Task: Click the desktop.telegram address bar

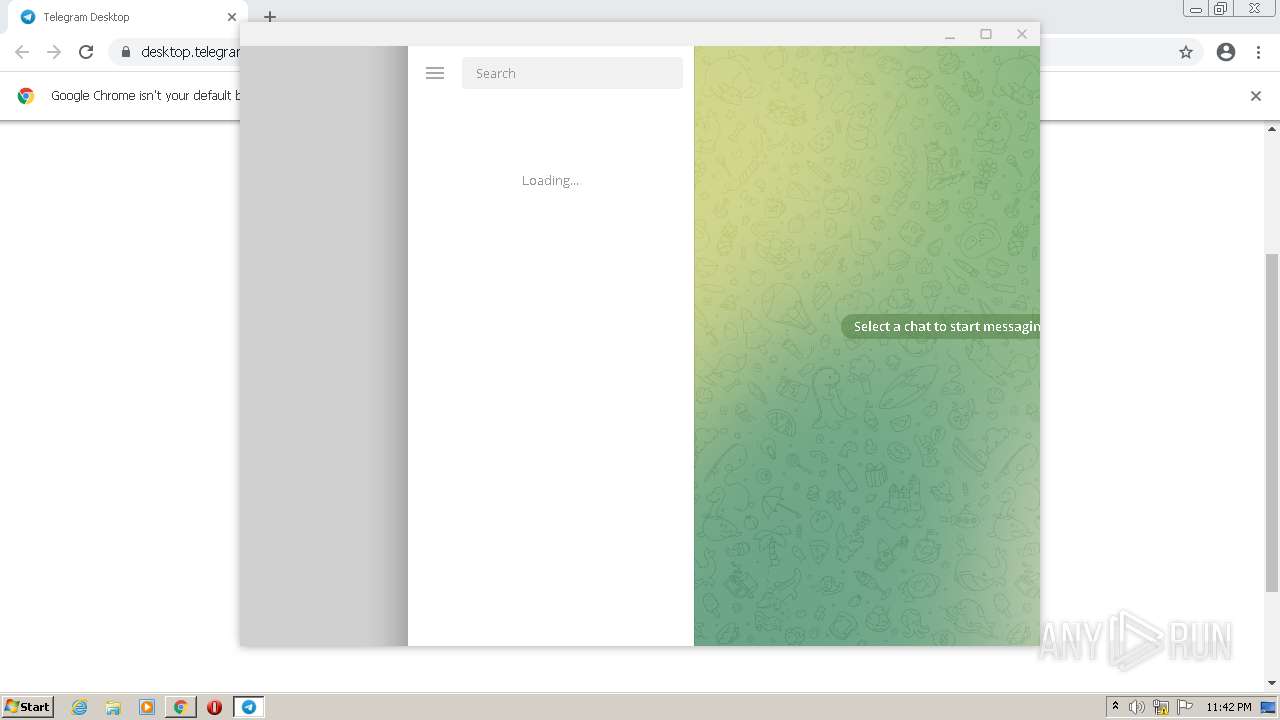Action: click(x=188, y=52)
